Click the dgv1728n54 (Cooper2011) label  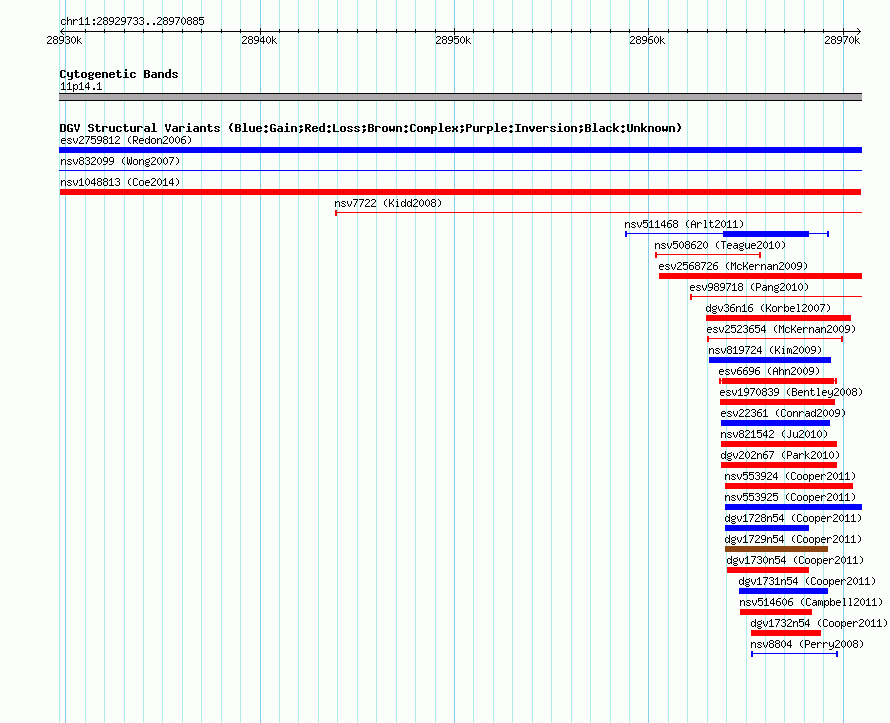tap(794, 518)
